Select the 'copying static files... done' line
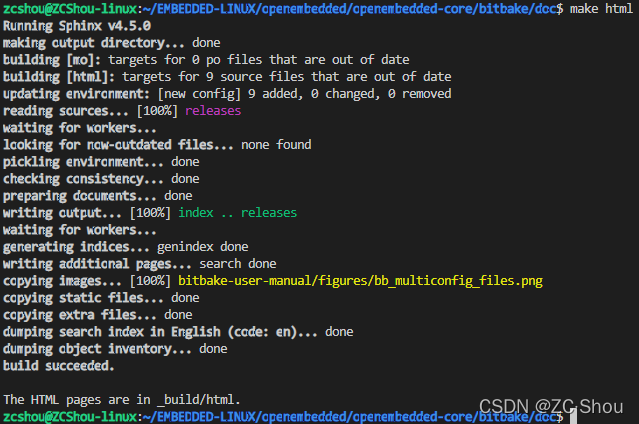 101,298
